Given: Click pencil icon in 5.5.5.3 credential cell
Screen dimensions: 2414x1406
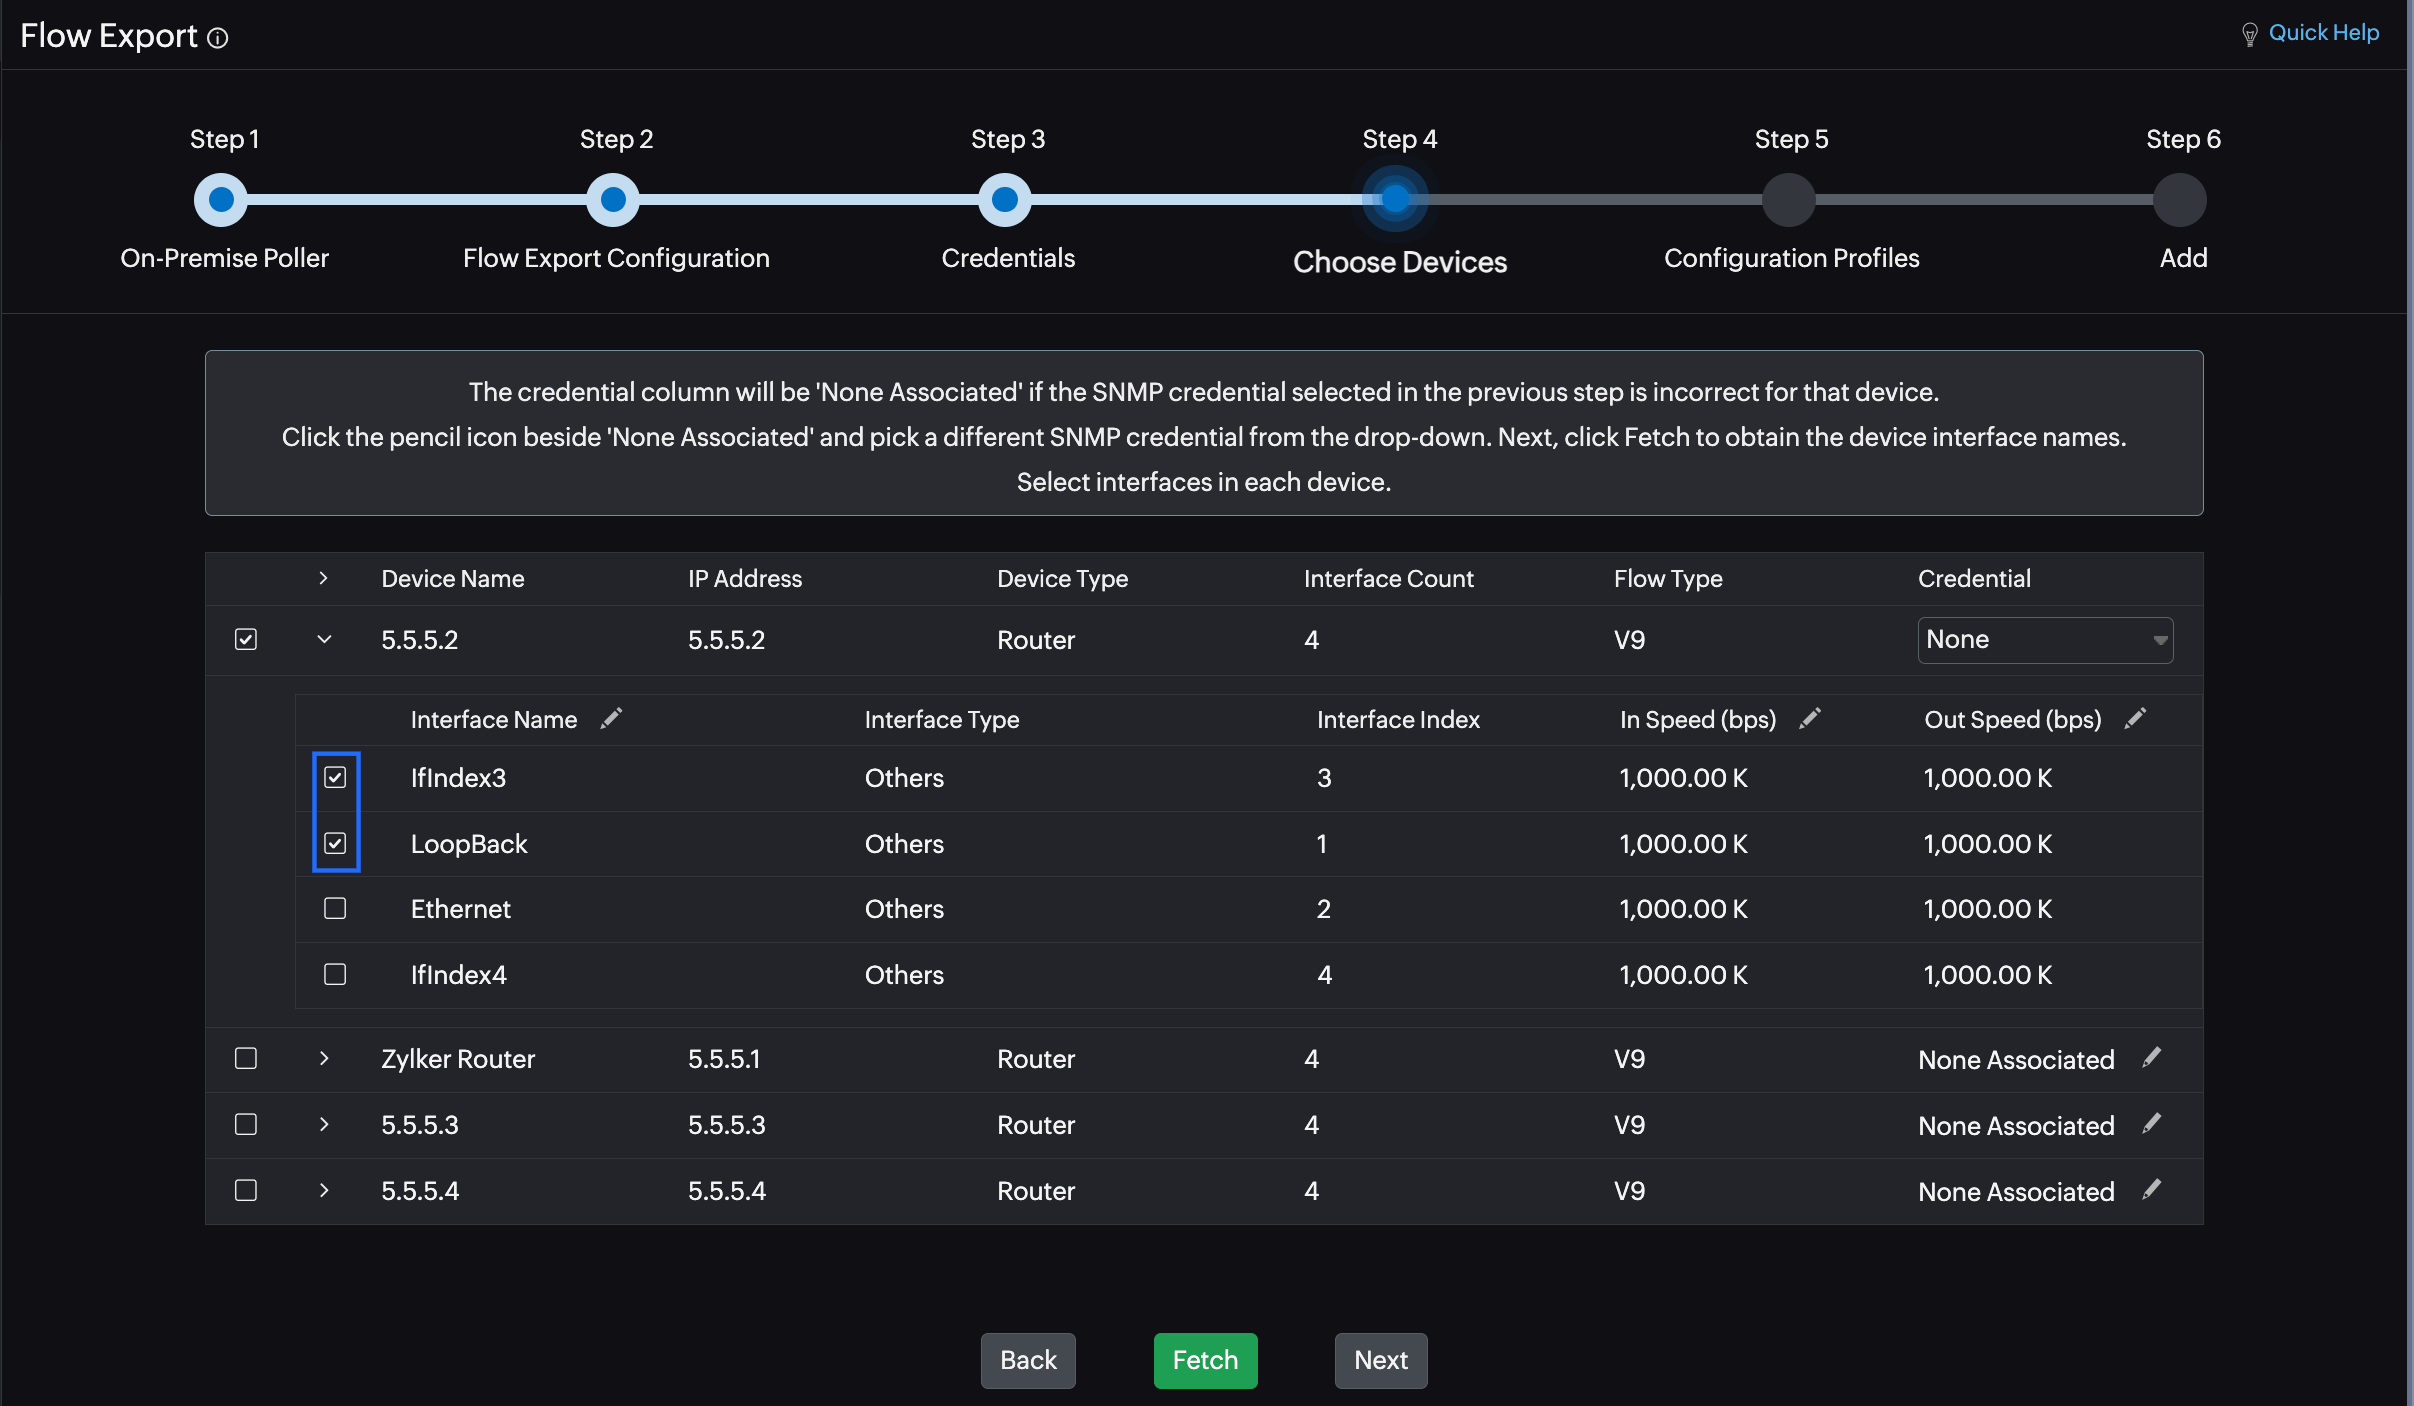Looking at the screenshot, I should coord(2152,1124).
